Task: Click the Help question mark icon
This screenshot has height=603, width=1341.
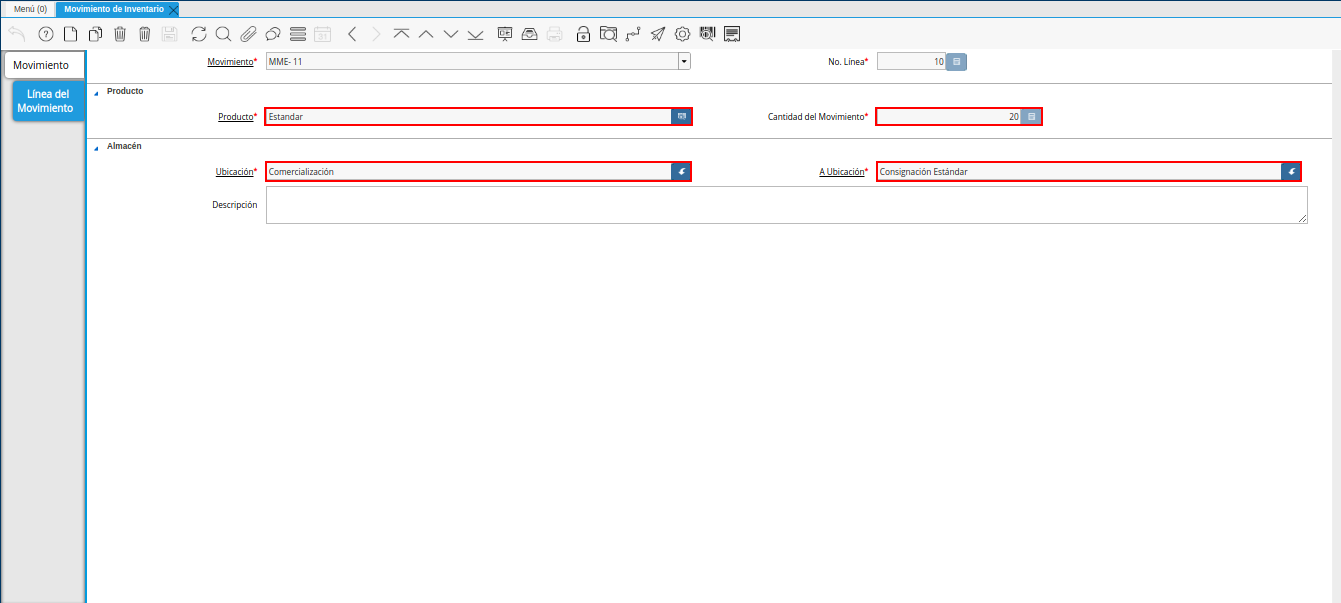Action: click(x=45, y=34)
